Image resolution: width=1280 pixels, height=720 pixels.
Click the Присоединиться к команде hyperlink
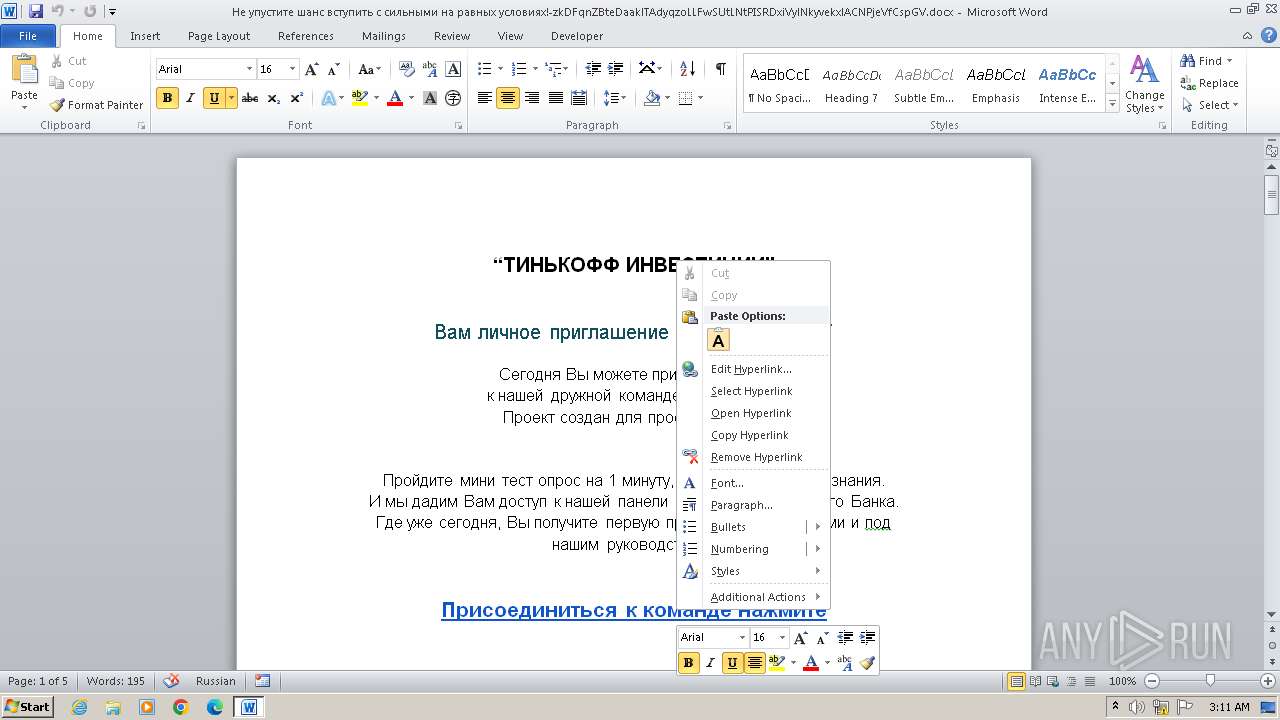[x=634, y=610]
